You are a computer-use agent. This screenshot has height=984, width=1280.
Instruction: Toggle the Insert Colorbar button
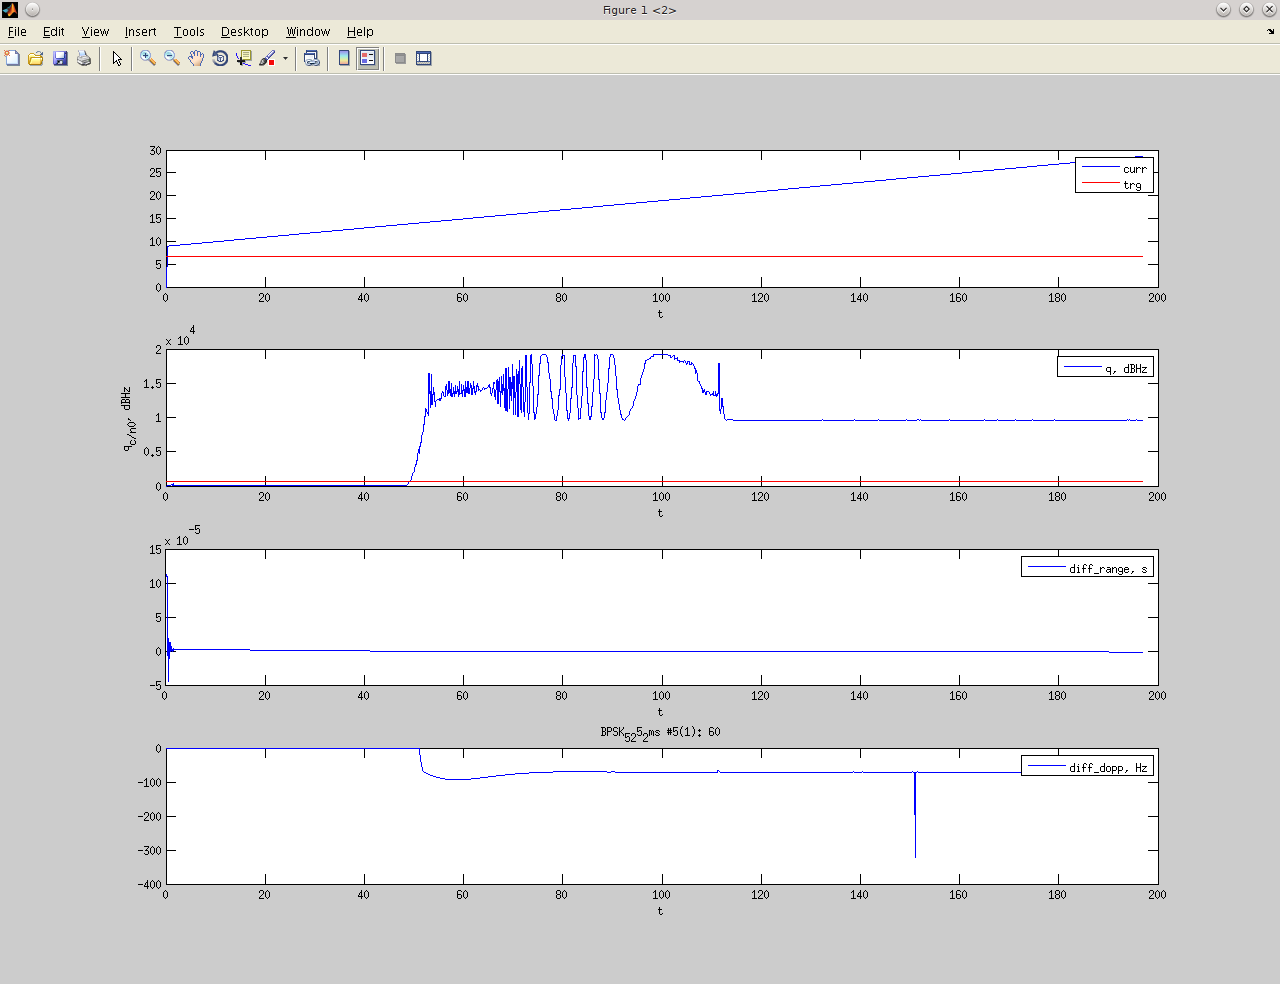(344, 59)
